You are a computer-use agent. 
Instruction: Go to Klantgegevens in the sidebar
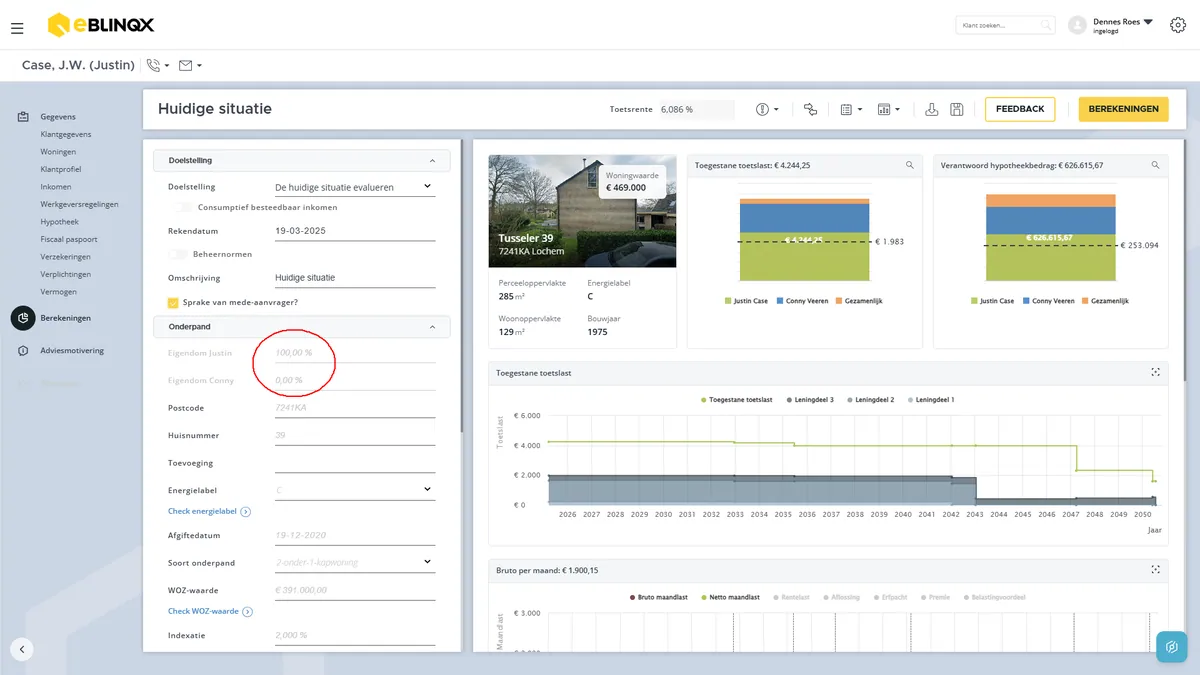click(x=65, y=134)
